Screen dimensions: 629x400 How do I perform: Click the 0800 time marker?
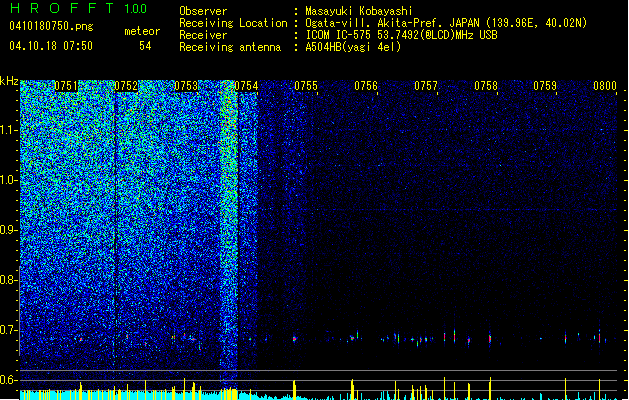pyautogui.click(x=605, y=86)
